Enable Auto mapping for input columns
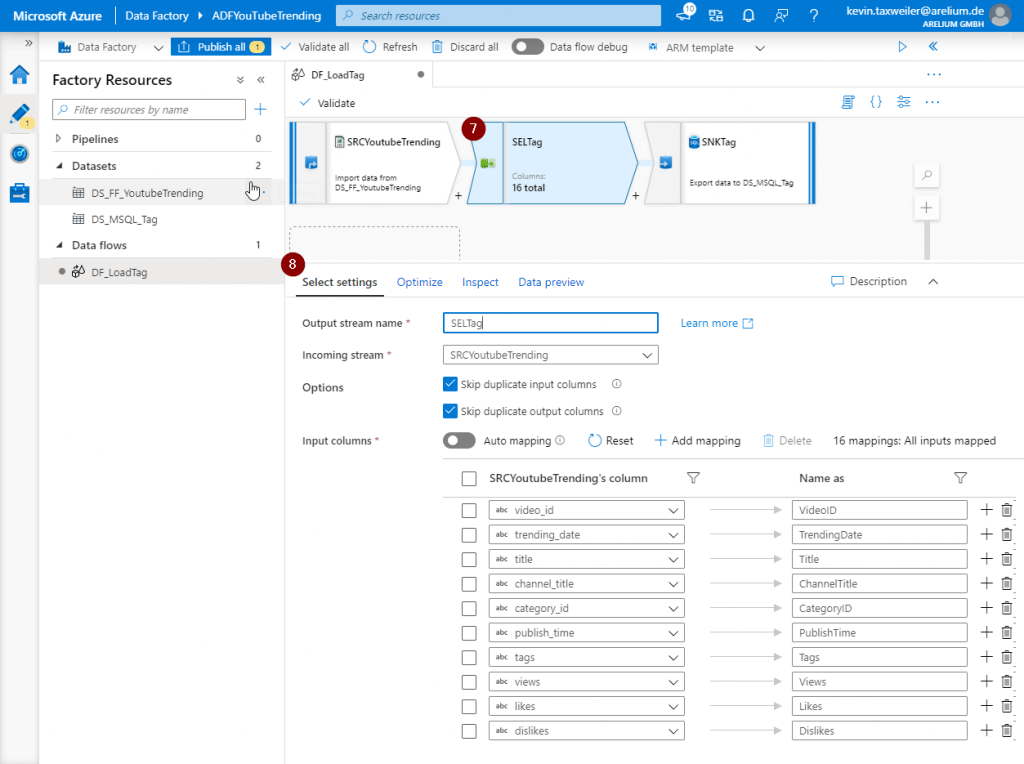1024x764 pixels. [x=459, y=440]
